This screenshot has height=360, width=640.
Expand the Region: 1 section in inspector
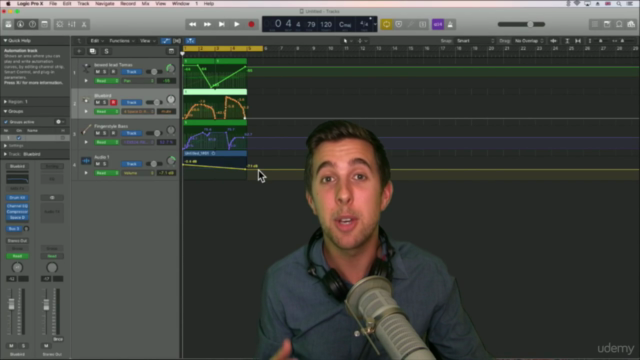5,102
